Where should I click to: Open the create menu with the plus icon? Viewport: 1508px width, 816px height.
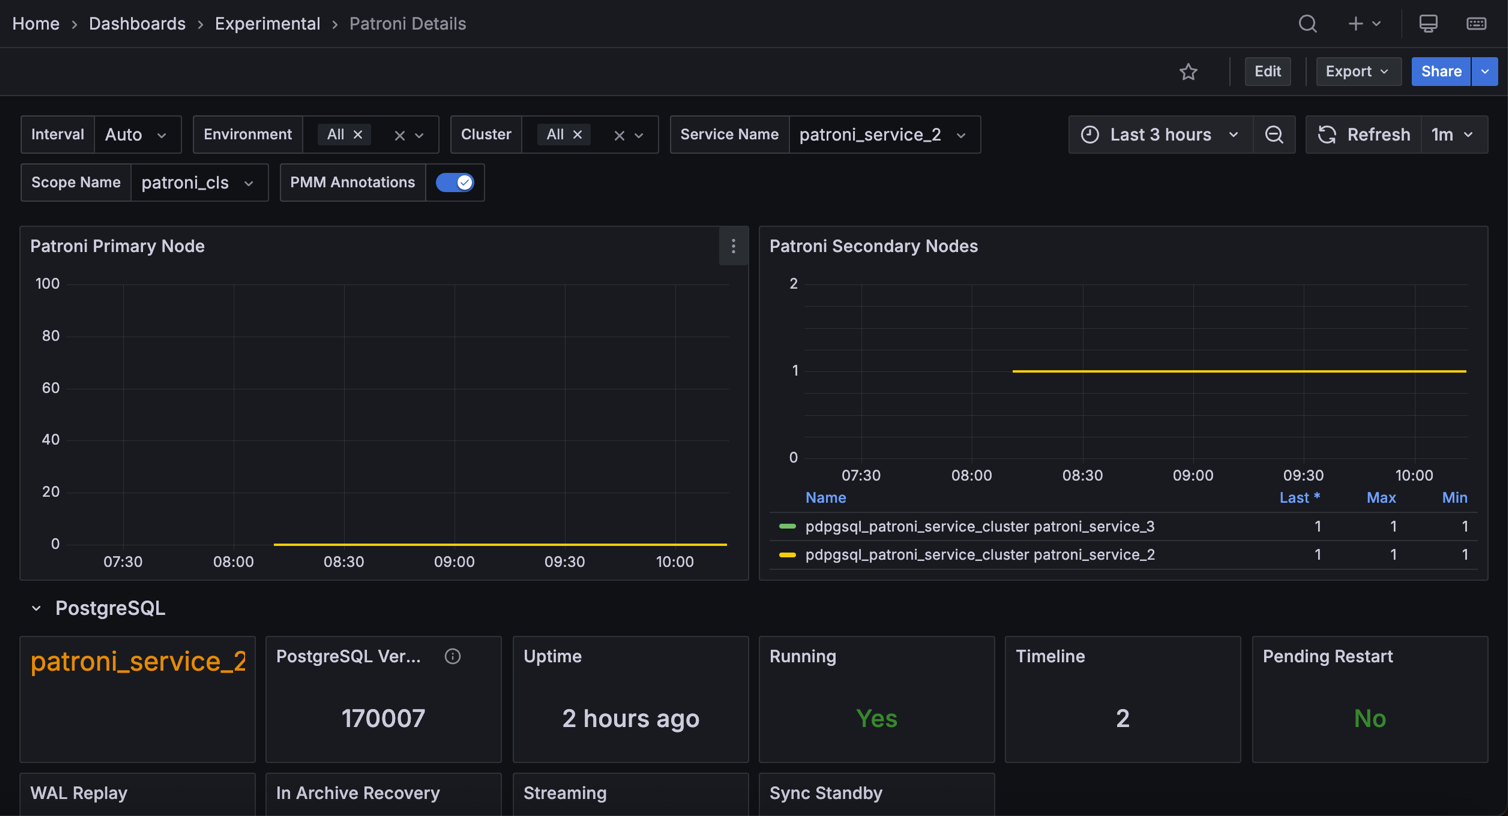(1357, 23)
